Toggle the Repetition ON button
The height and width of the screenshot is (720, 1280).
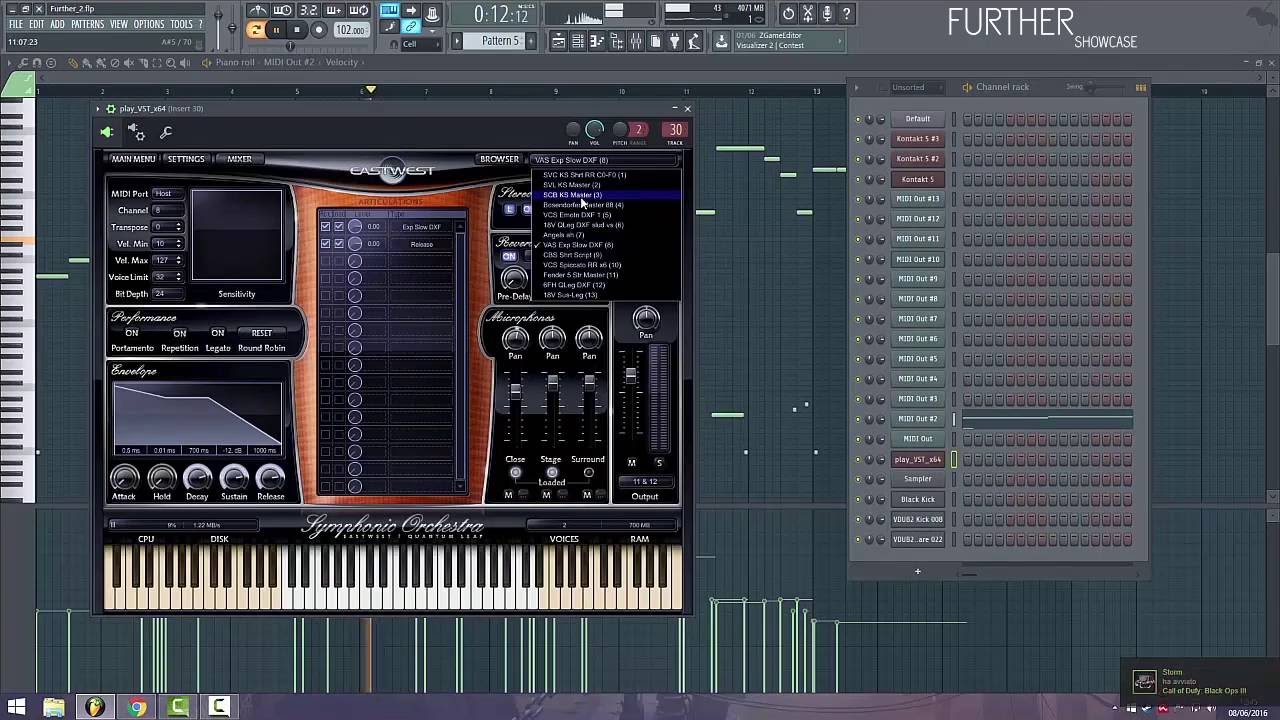180,333
